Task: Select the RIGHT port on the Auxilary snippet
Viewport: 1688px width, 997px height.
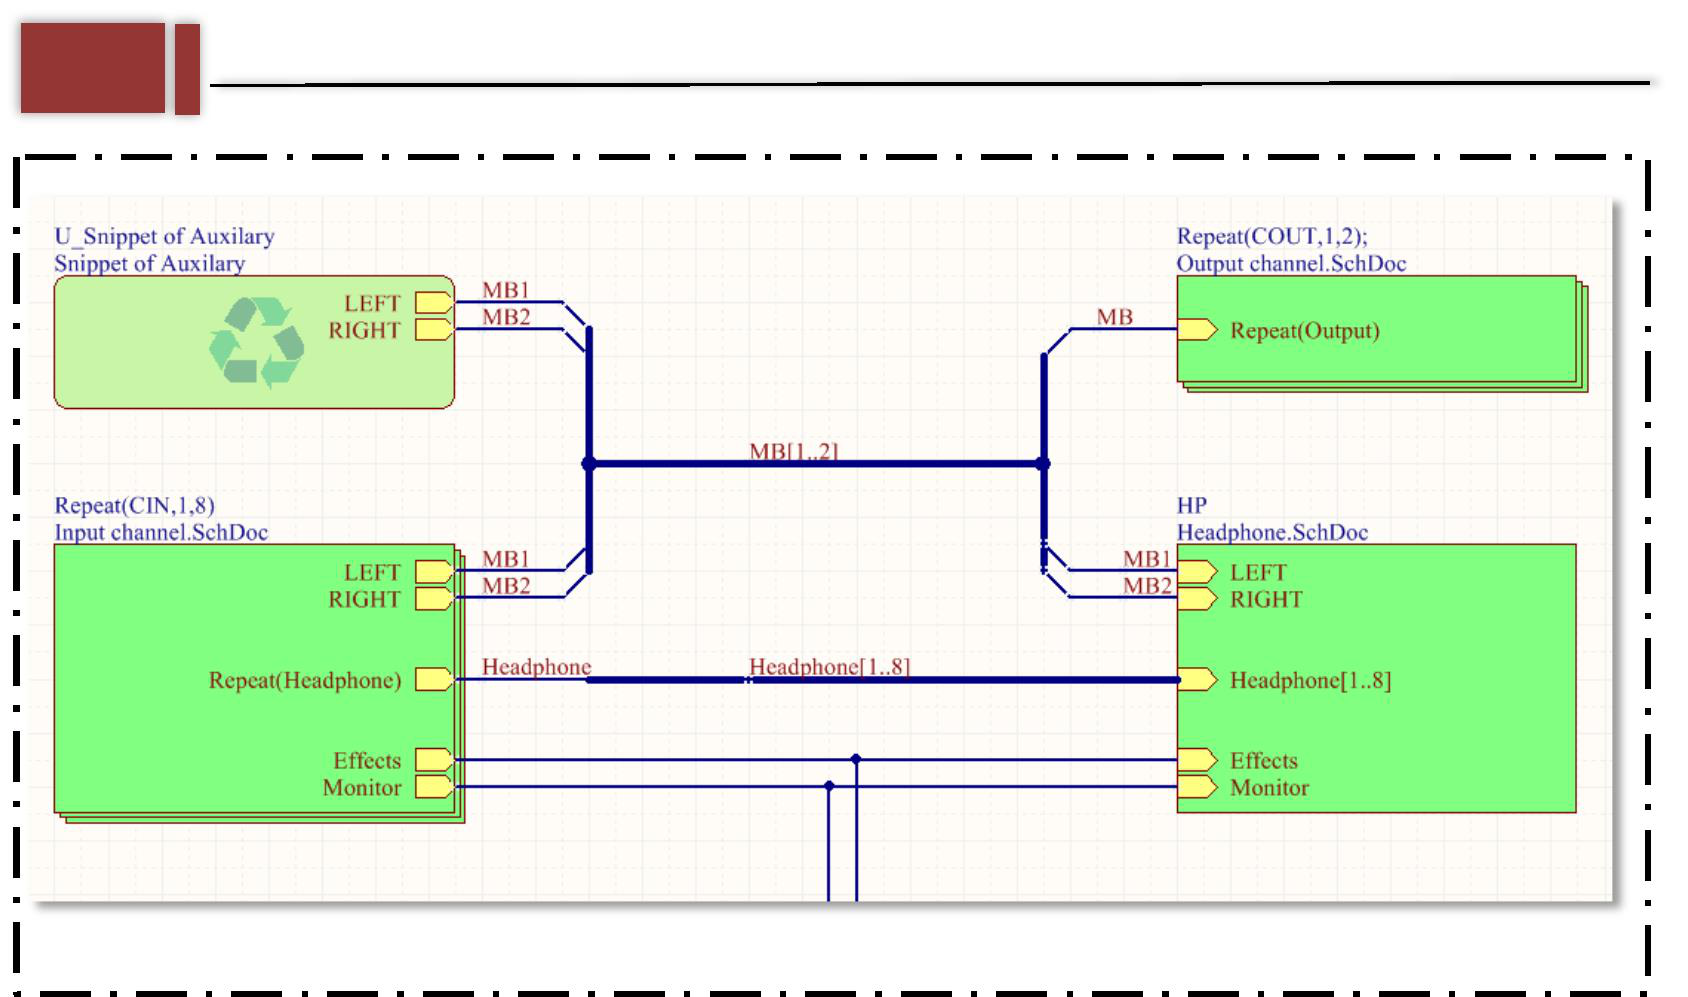Action: 434,329
